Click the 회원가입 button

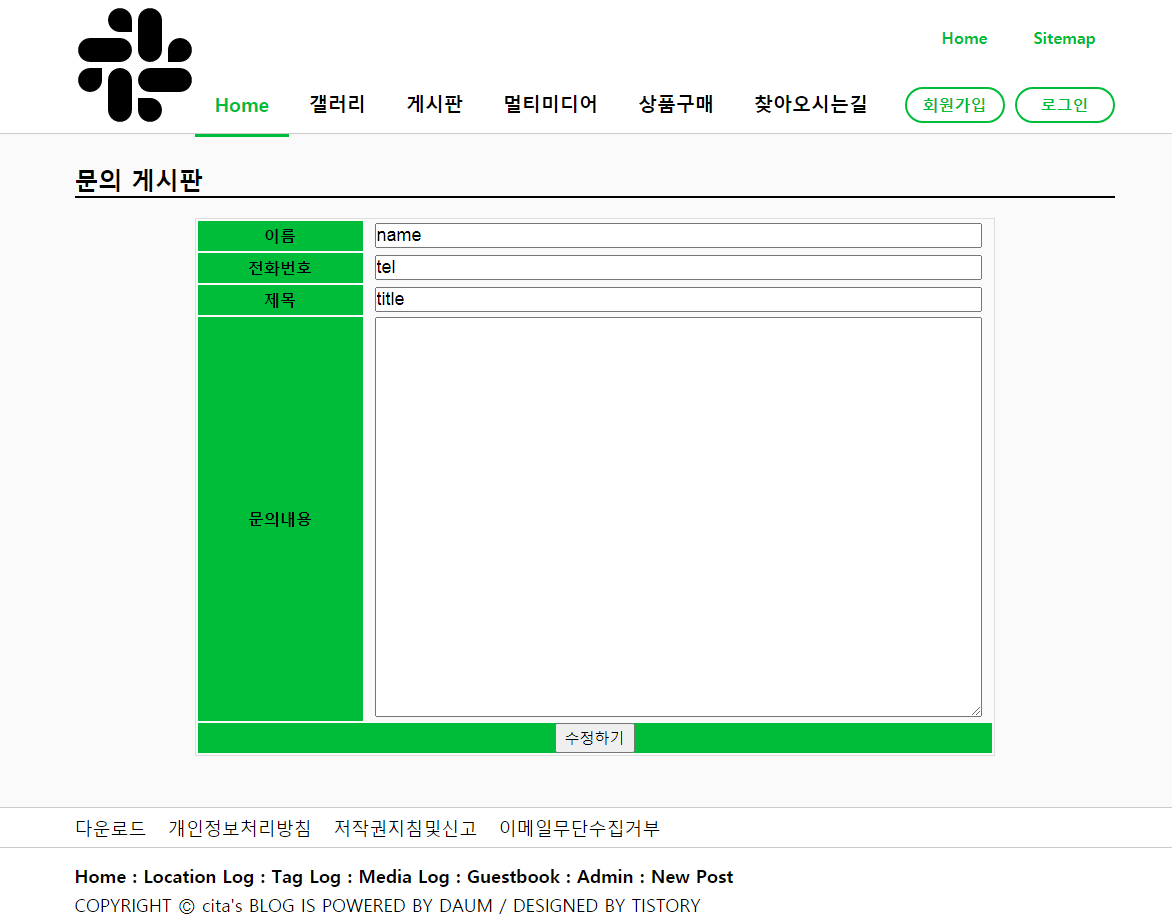click(x=954, y=104)
